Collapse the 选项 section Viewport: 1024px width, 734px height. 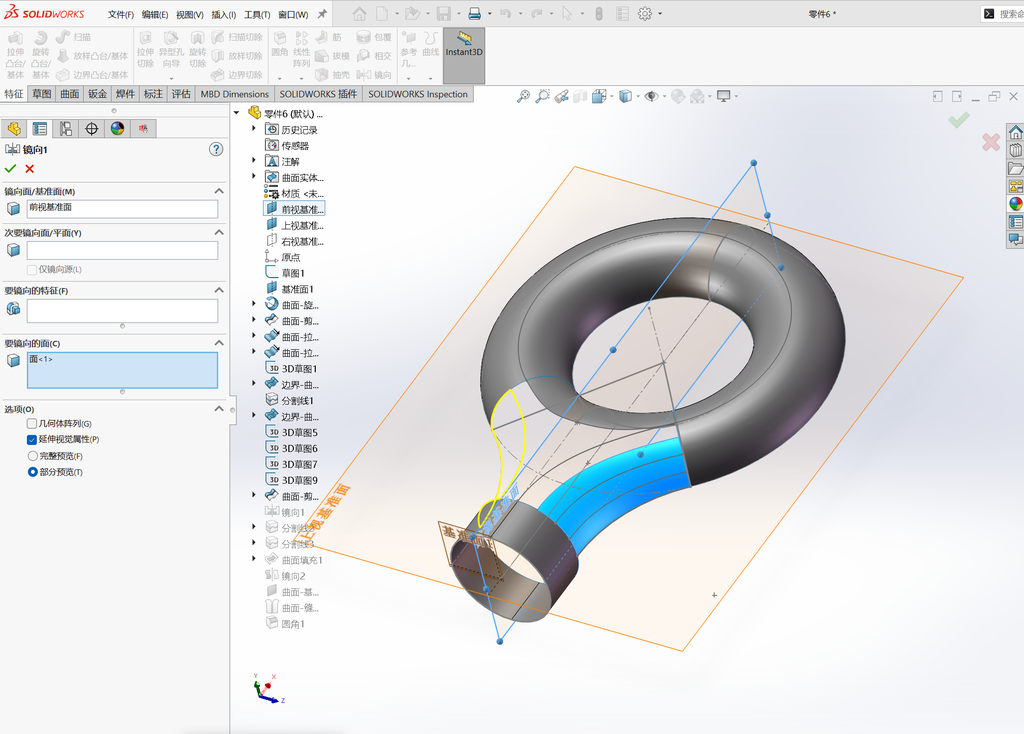click(x=219, y=409)
